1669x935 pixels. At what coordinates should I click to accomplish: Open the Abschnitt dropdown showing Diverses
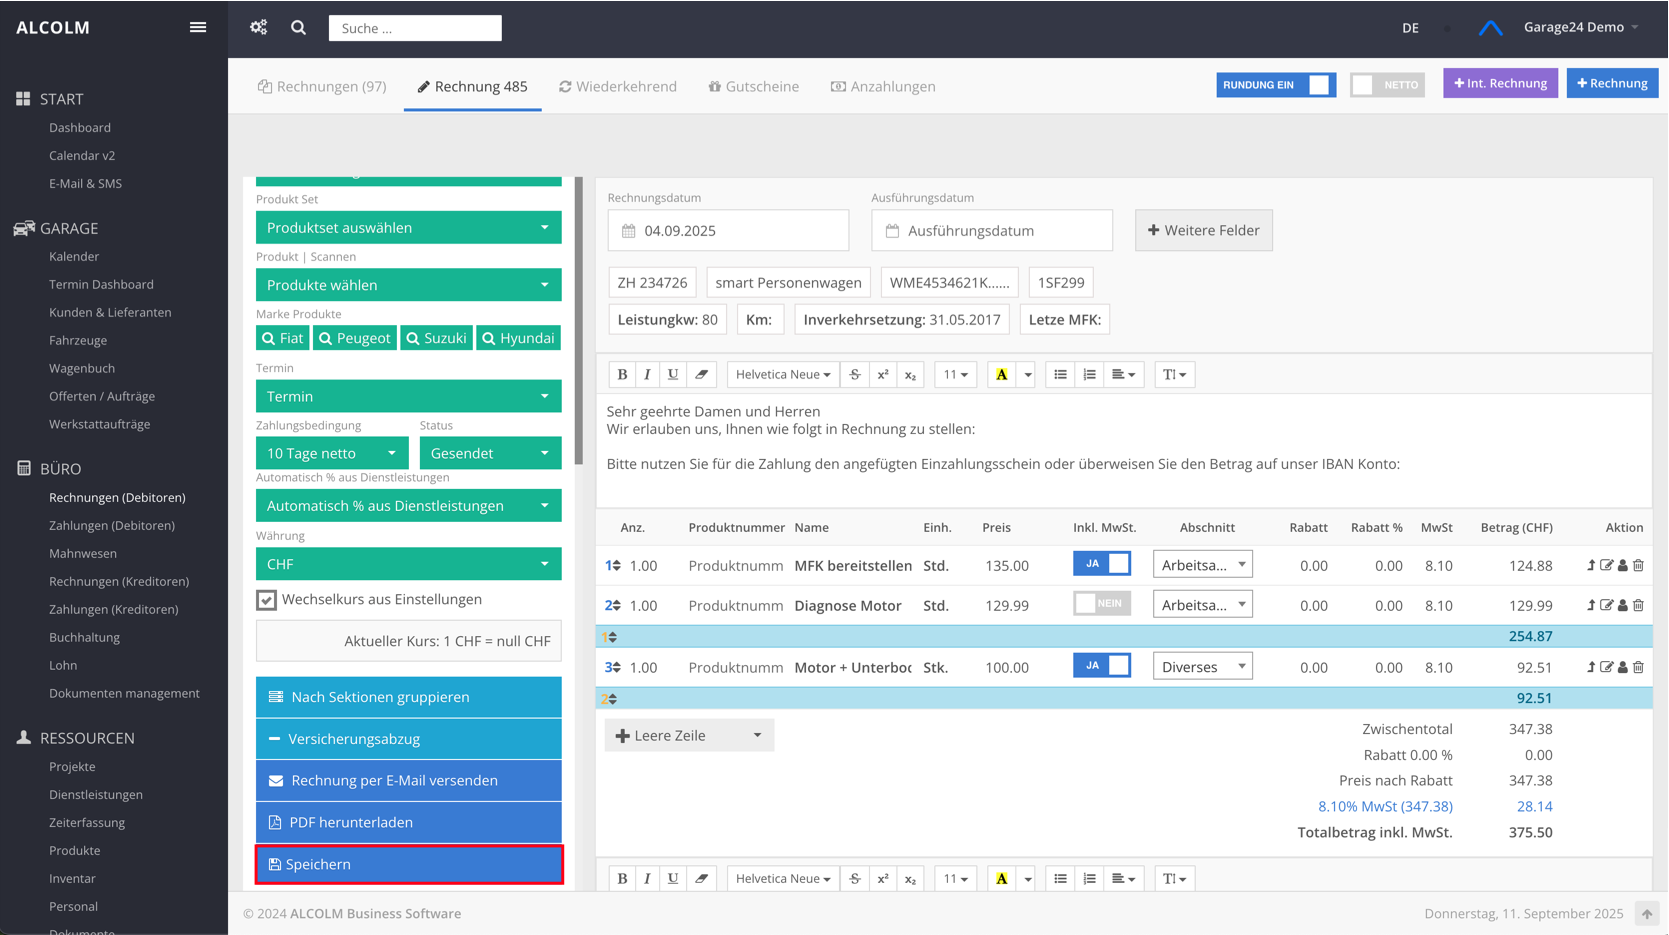point(1202,667)
